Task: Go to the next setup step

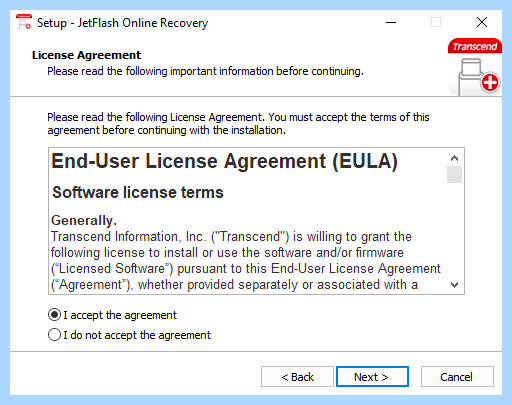Action: tap(372, 377)
